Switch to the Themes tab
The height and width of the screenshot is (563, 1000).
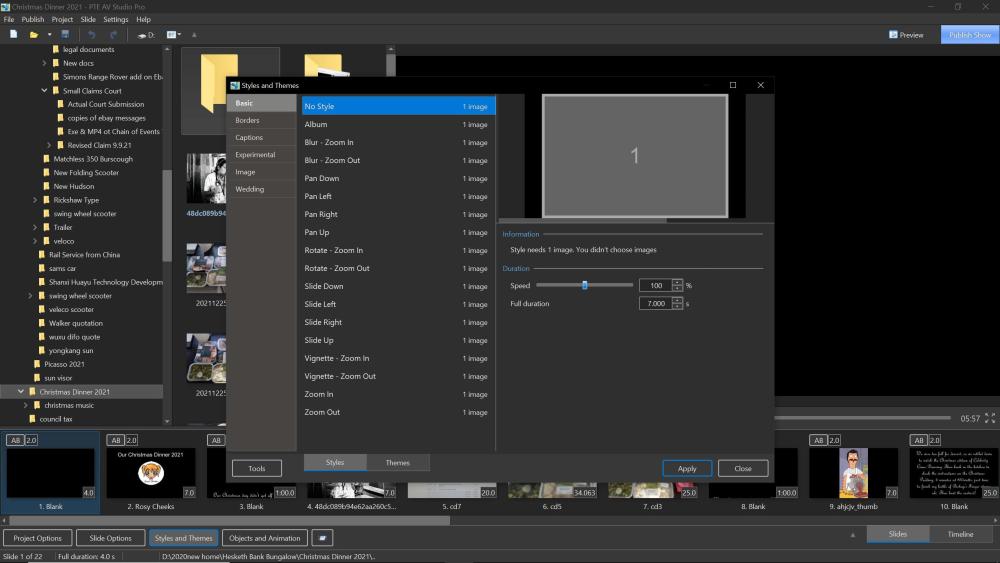coord(397,463)
